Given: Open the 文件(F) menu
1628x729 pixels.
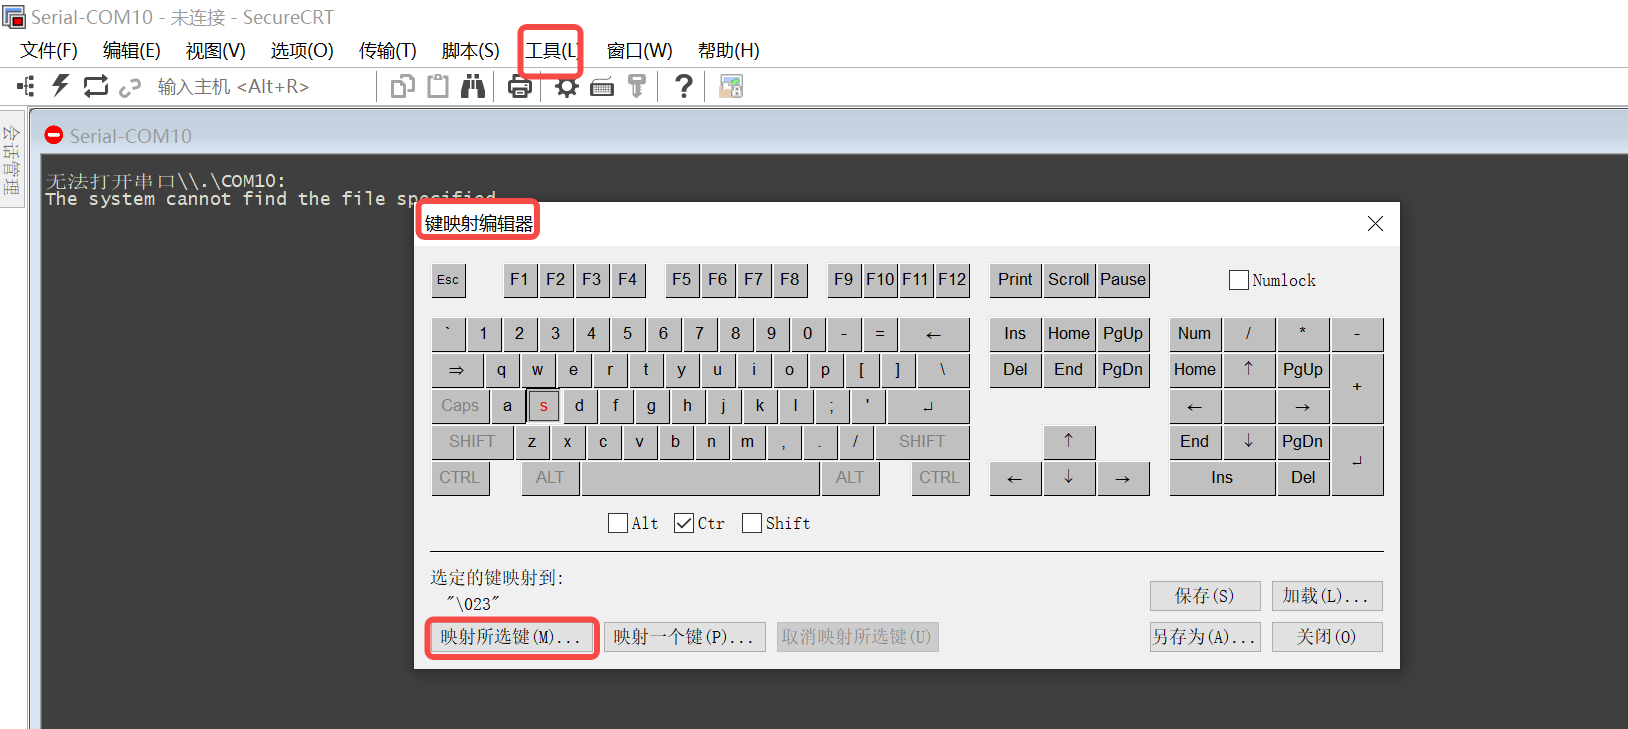Looking at the screenshot, I should [49, 51].
